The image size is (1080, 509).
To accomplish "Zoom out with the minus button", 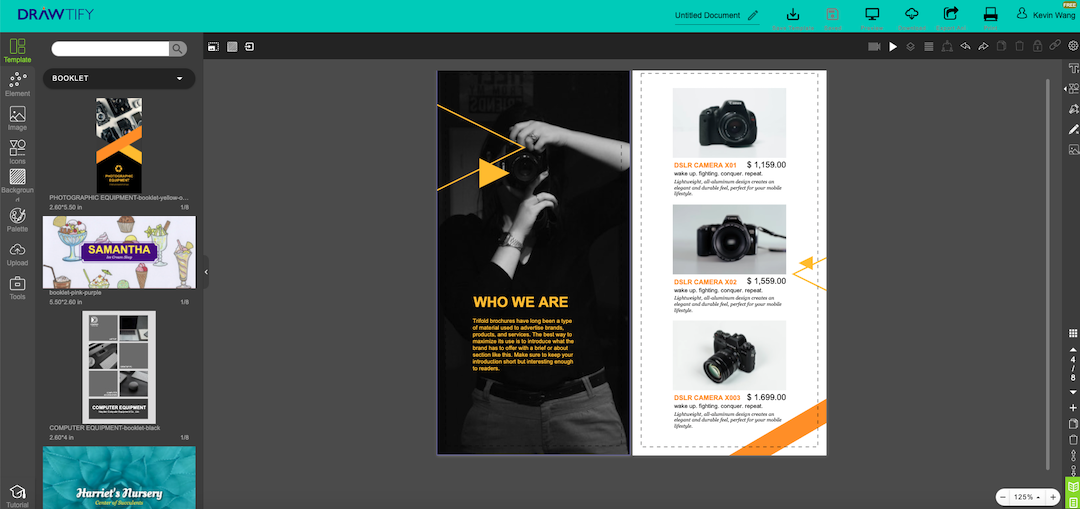I will click(1003, 497).
